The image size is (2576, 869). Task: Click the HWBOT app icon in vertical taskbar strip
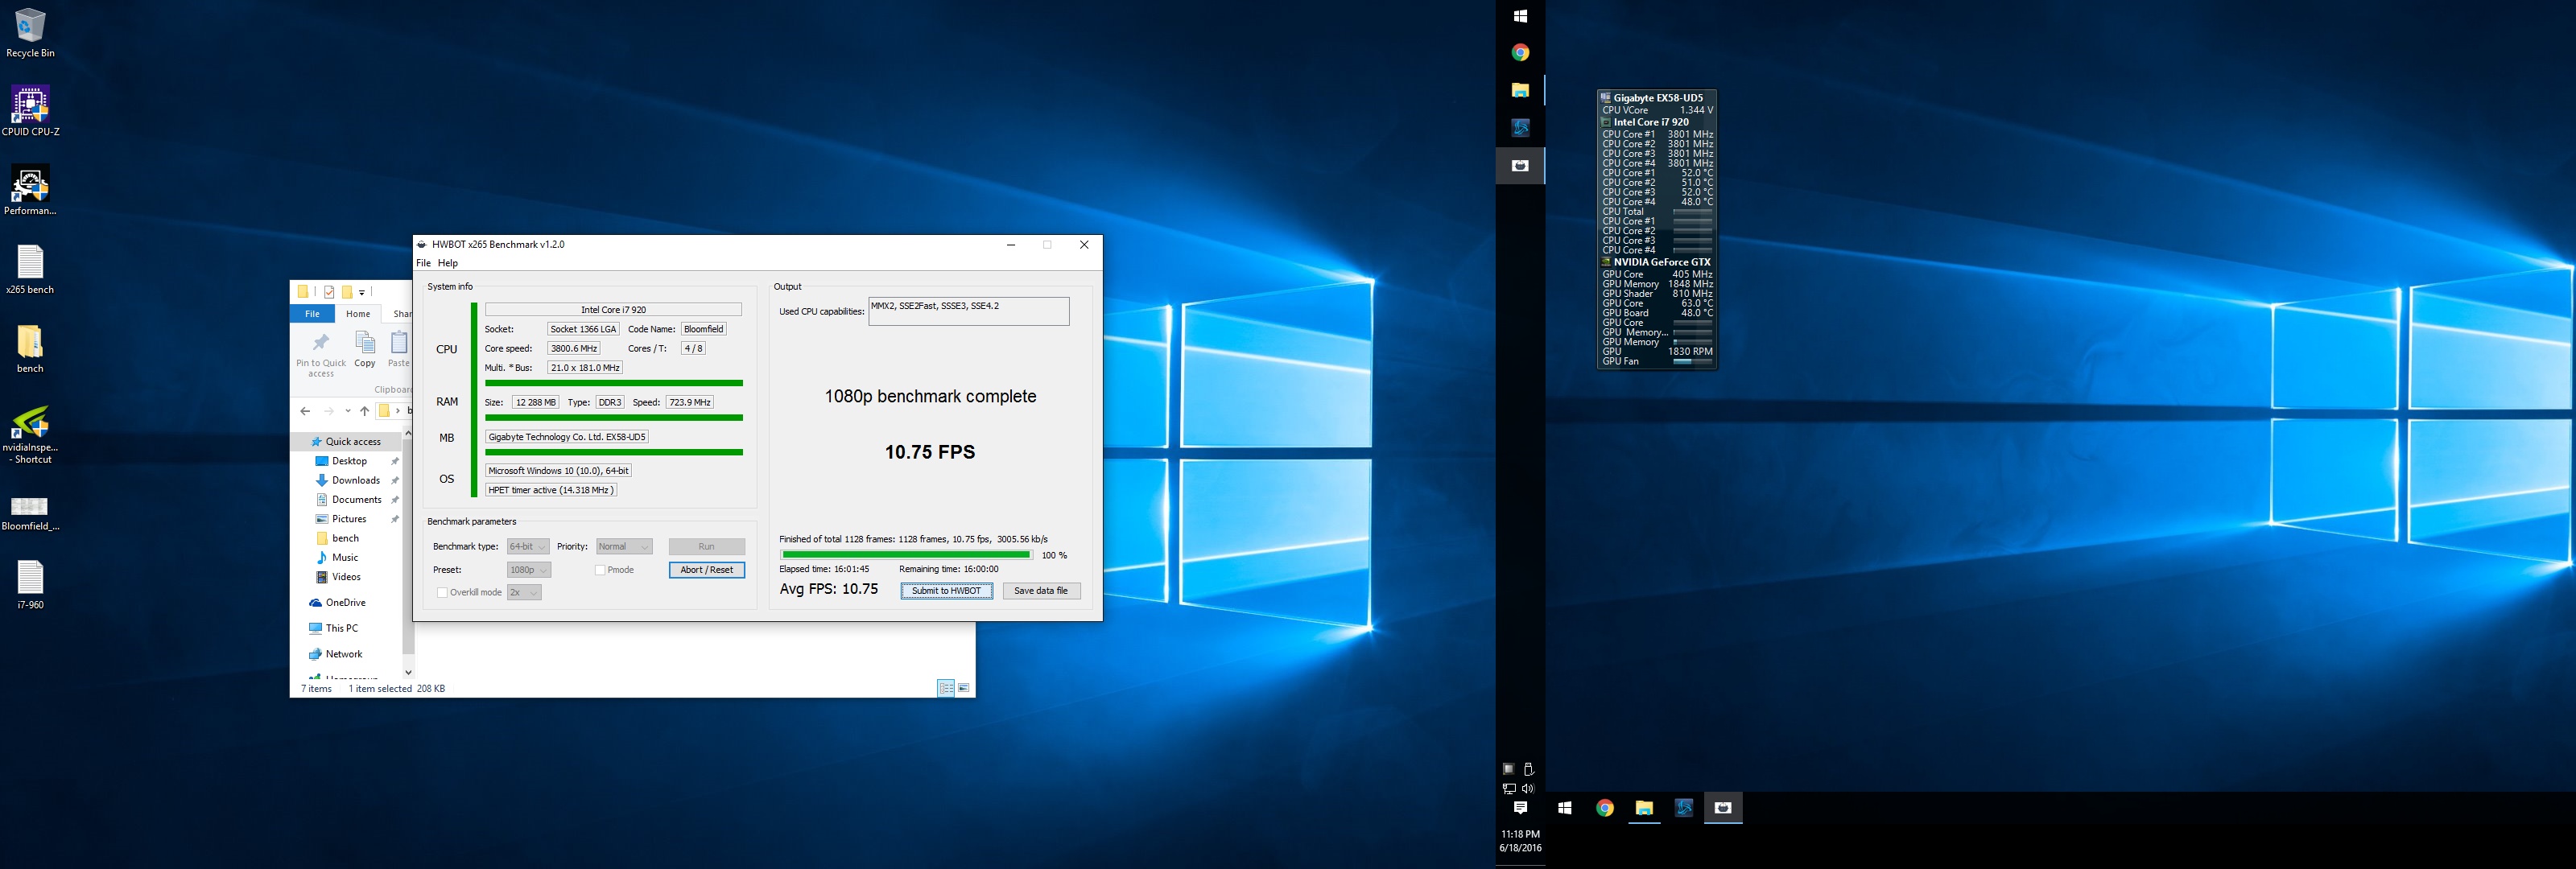point(1520,165)
